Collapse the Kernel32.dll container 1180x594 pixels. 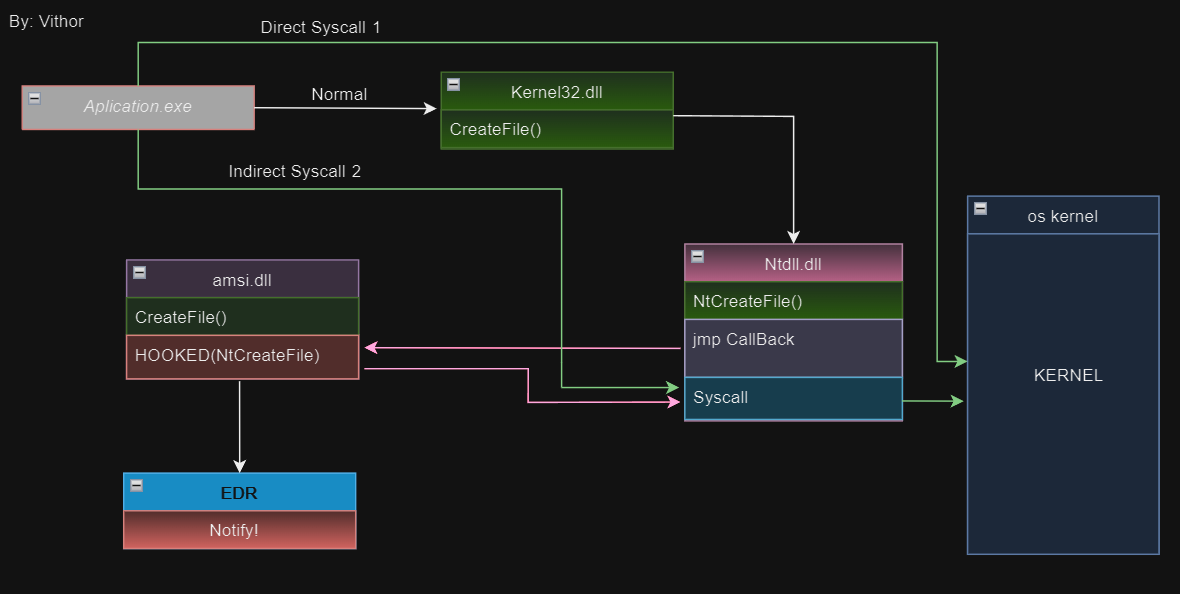click(x=454, y=85)
